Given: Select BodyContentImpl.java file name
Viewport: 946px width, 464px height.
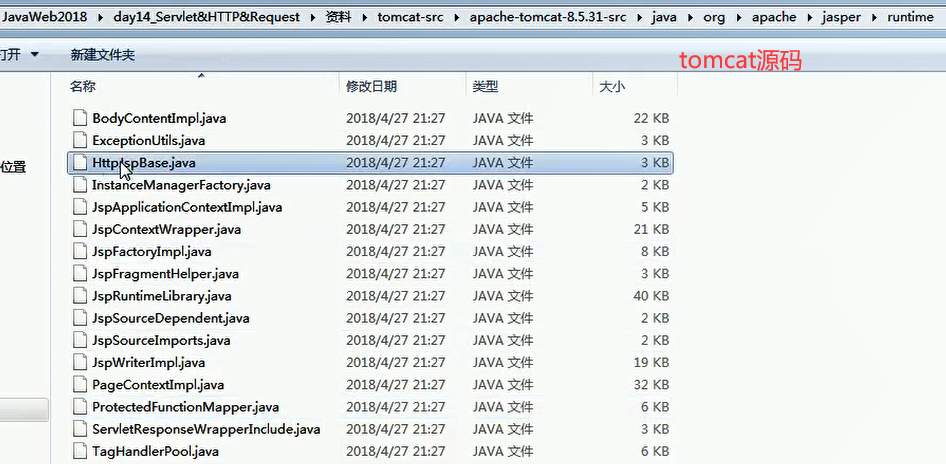Looking at the screenshot, I should coord(159,118).
